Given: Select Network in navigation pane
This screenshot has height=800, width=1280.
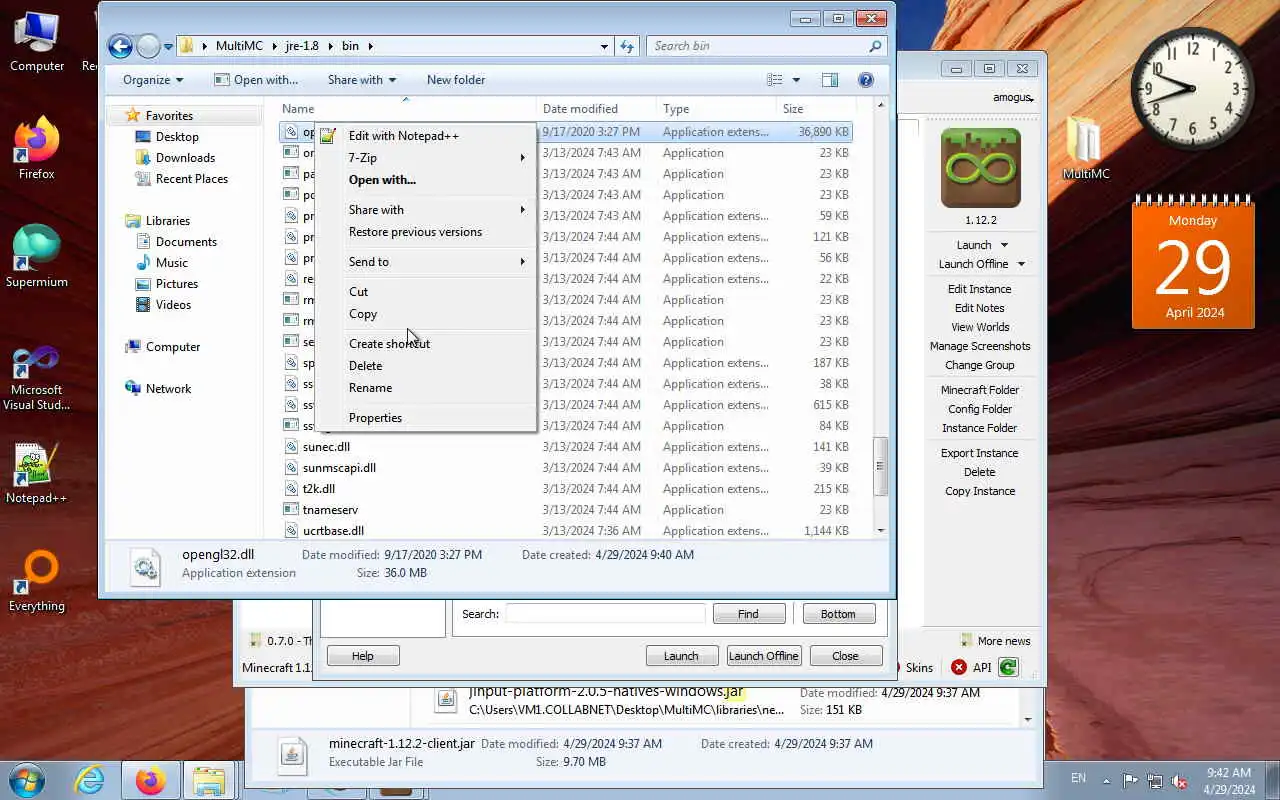Looking at the screenshot, I should (168, 389).
